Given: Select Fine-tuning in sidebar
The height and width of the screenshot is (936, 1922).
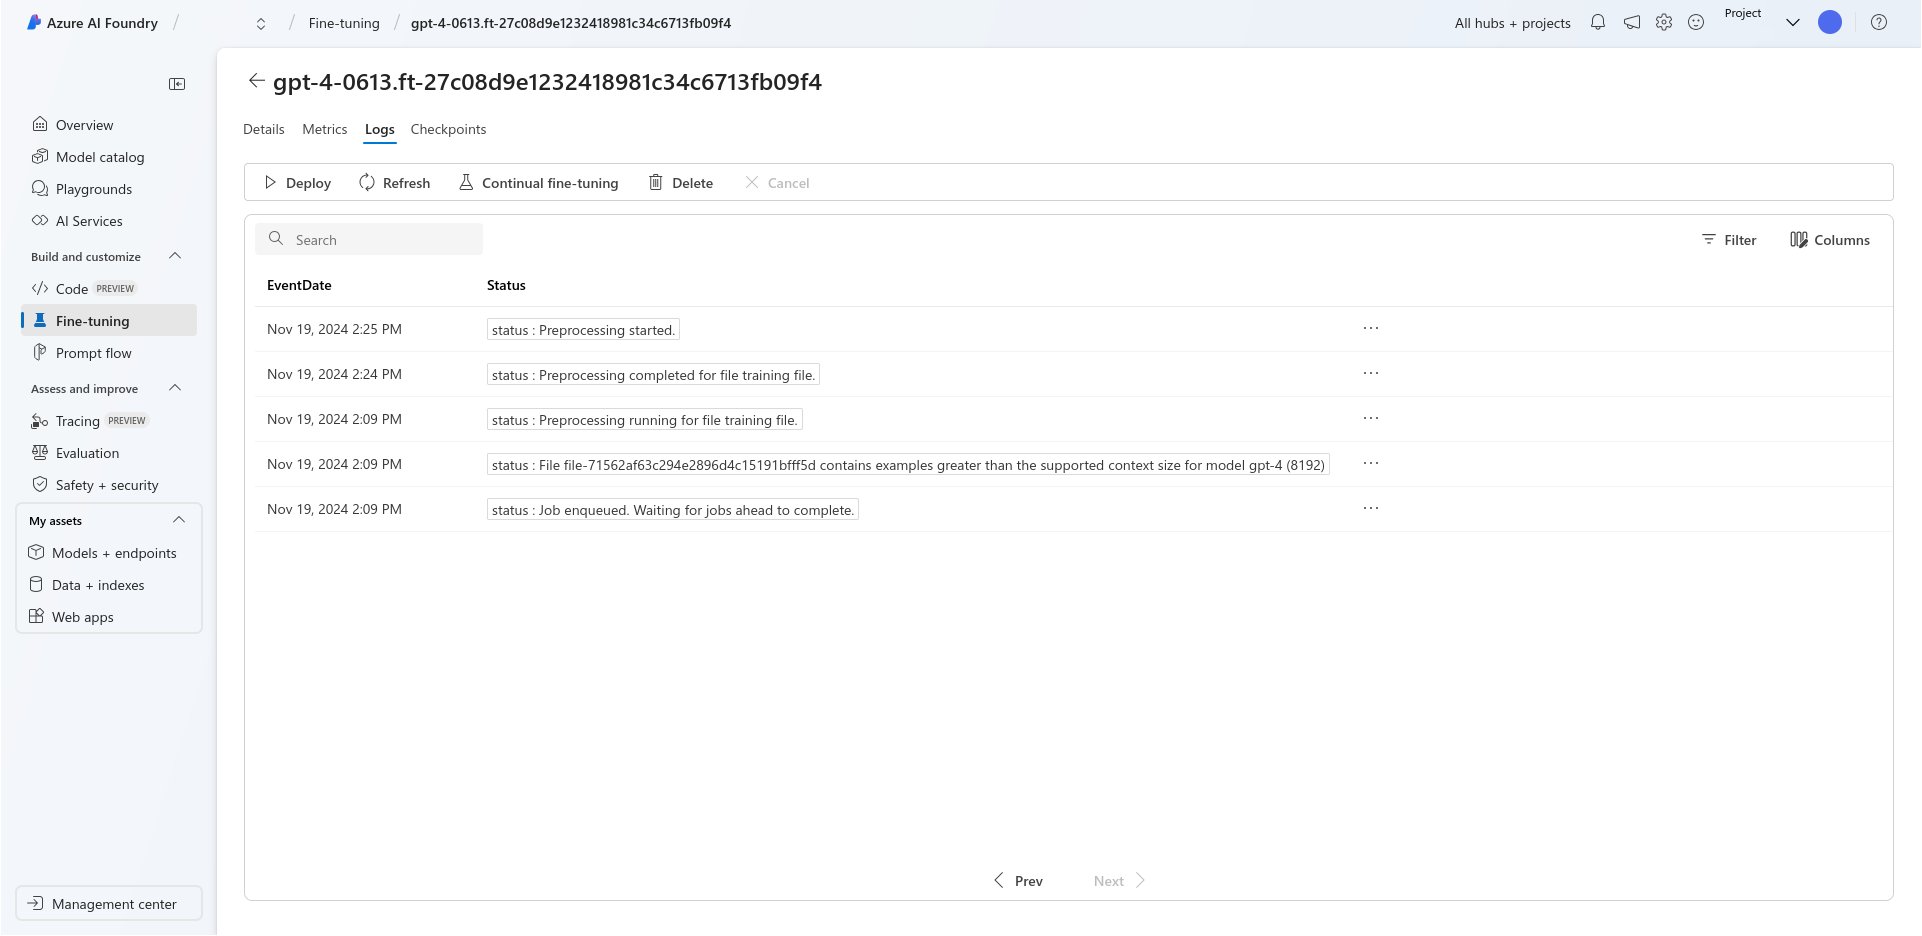Looking at the screenshot, I should pos(108,321).
